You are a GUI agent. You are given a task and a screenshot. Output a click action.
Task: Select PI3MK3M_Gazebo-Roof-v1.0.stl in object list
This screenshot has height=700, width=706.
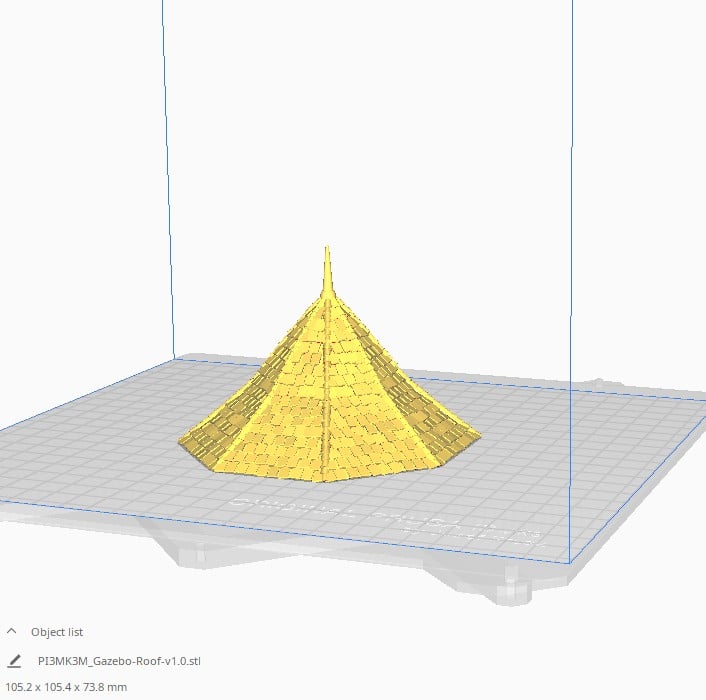point(110,661)
